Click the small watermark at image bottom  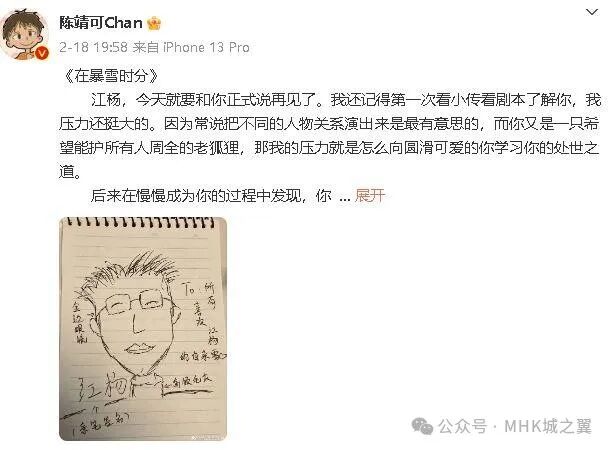tap(207, 438)
